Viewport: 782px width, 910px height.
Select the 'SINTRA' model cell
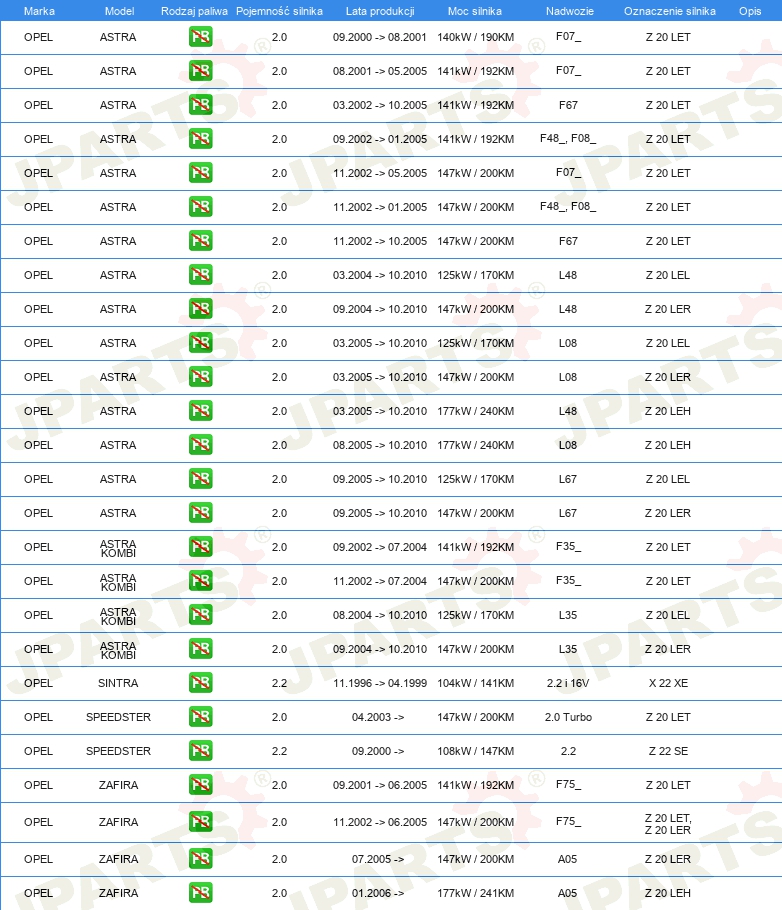pyautogui.click(x=118, y=683)
